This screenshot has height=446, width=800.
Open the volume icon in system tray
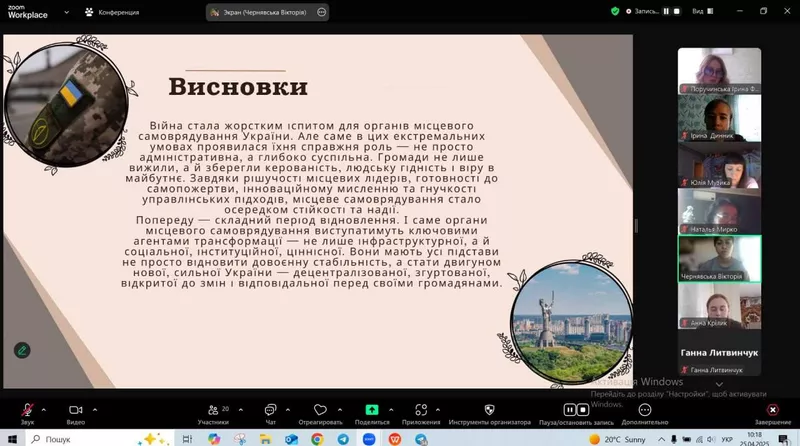pos(711,439)
